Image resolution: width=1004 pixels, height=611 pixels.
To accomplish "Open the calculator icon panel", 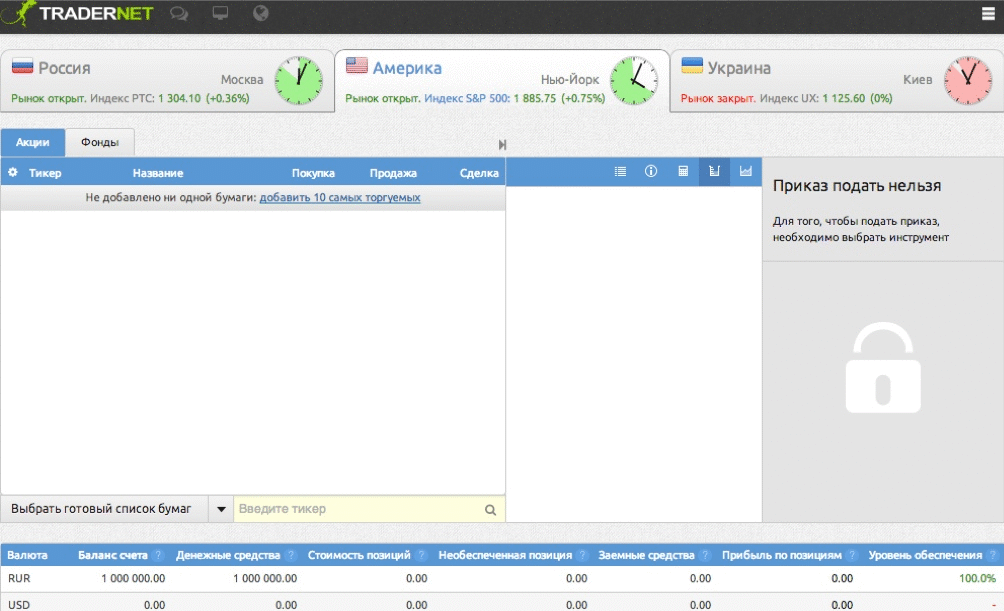I will [683, 172].
